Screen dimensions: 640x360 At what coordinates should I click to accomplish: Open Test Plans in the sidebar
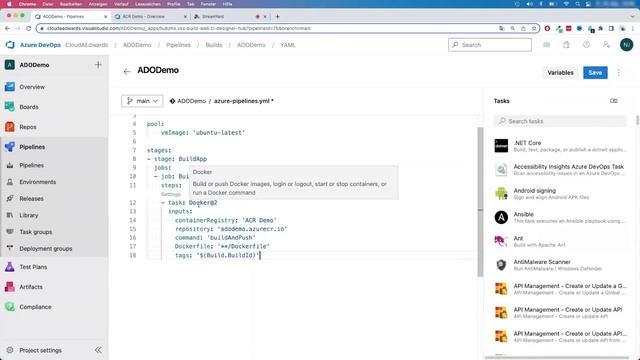tap(33, 267)
